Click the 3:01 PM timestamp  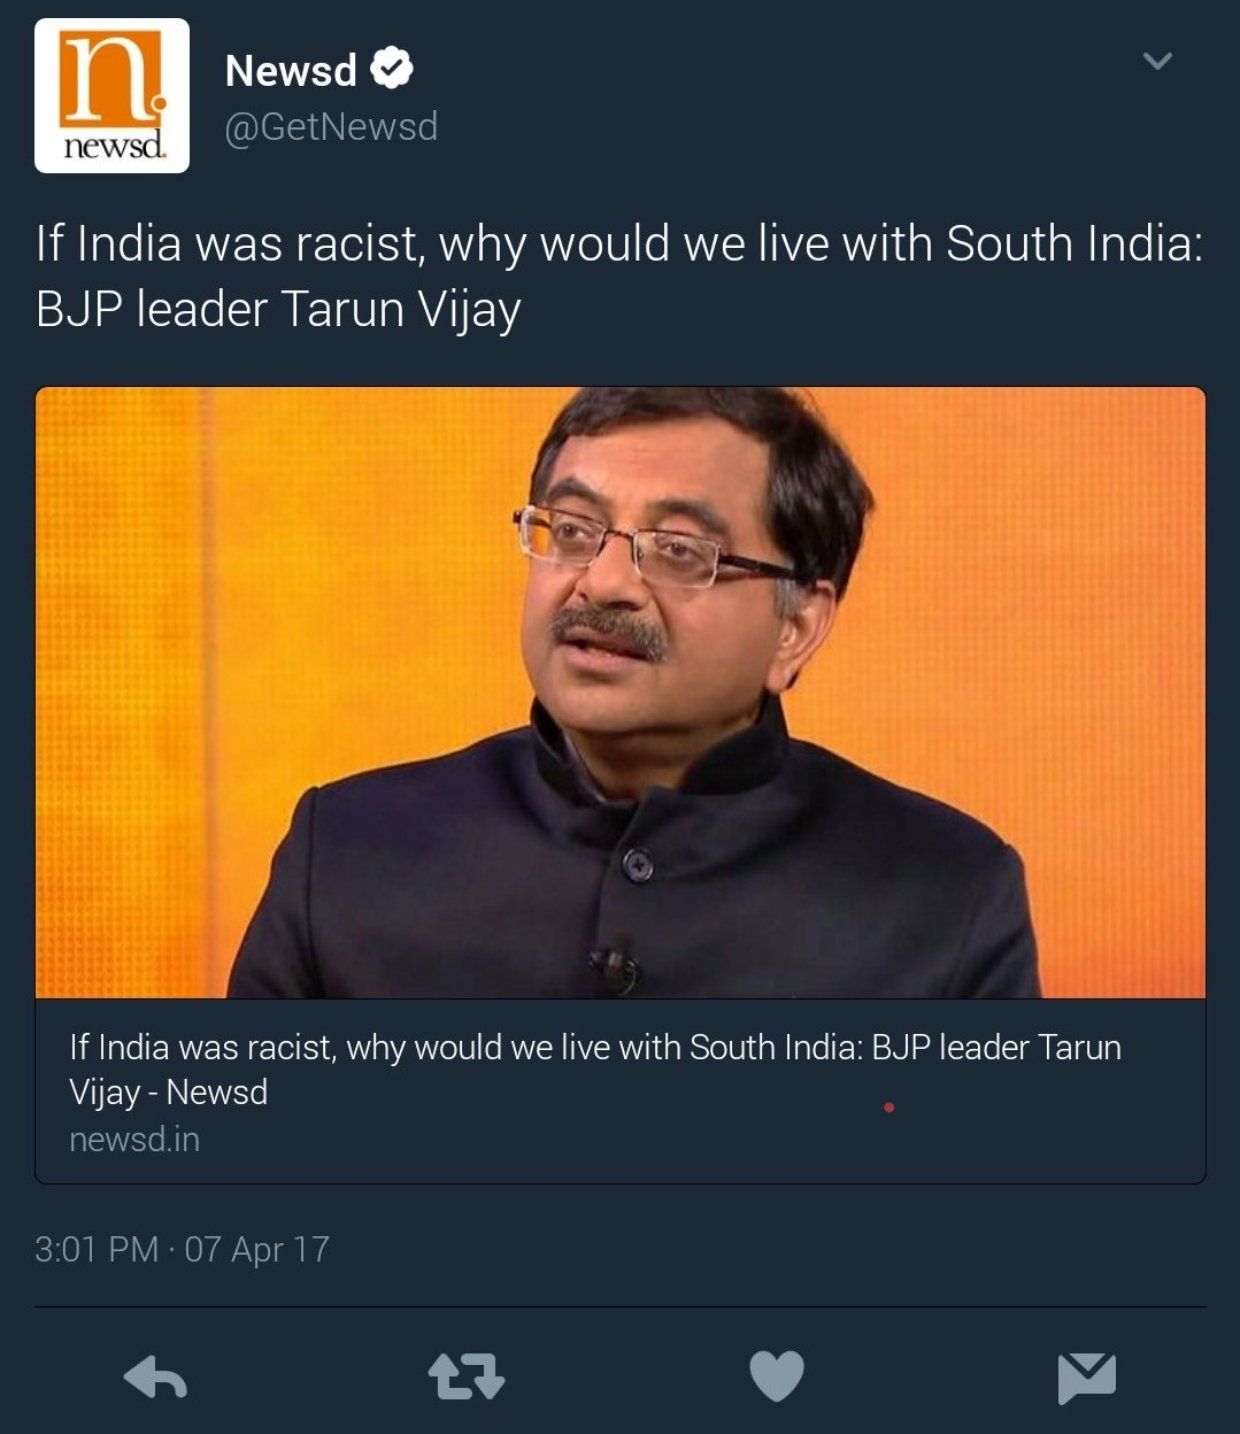(96, 1249)
